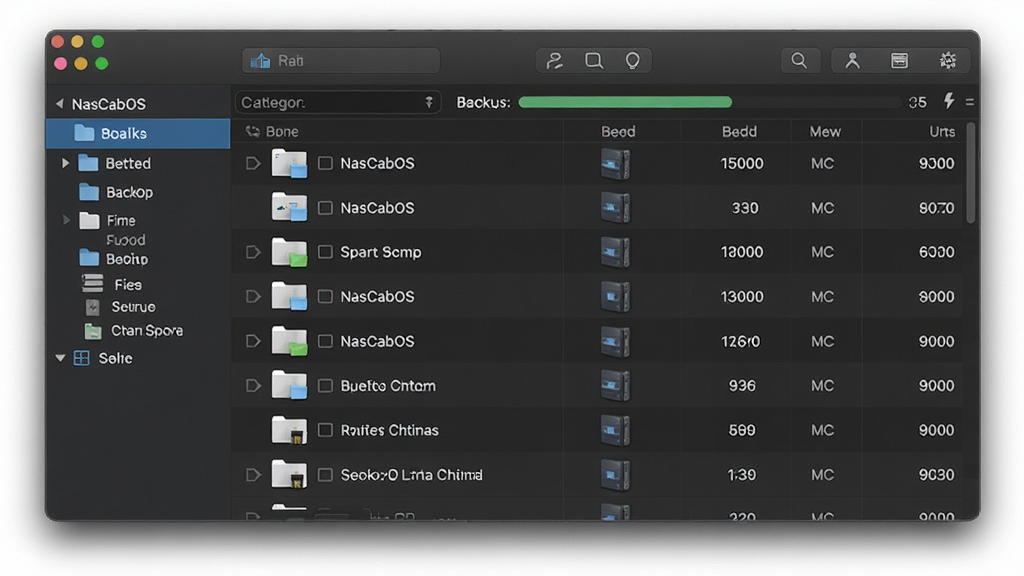
Task: Click the Urts column header
Action: (942, 131)
